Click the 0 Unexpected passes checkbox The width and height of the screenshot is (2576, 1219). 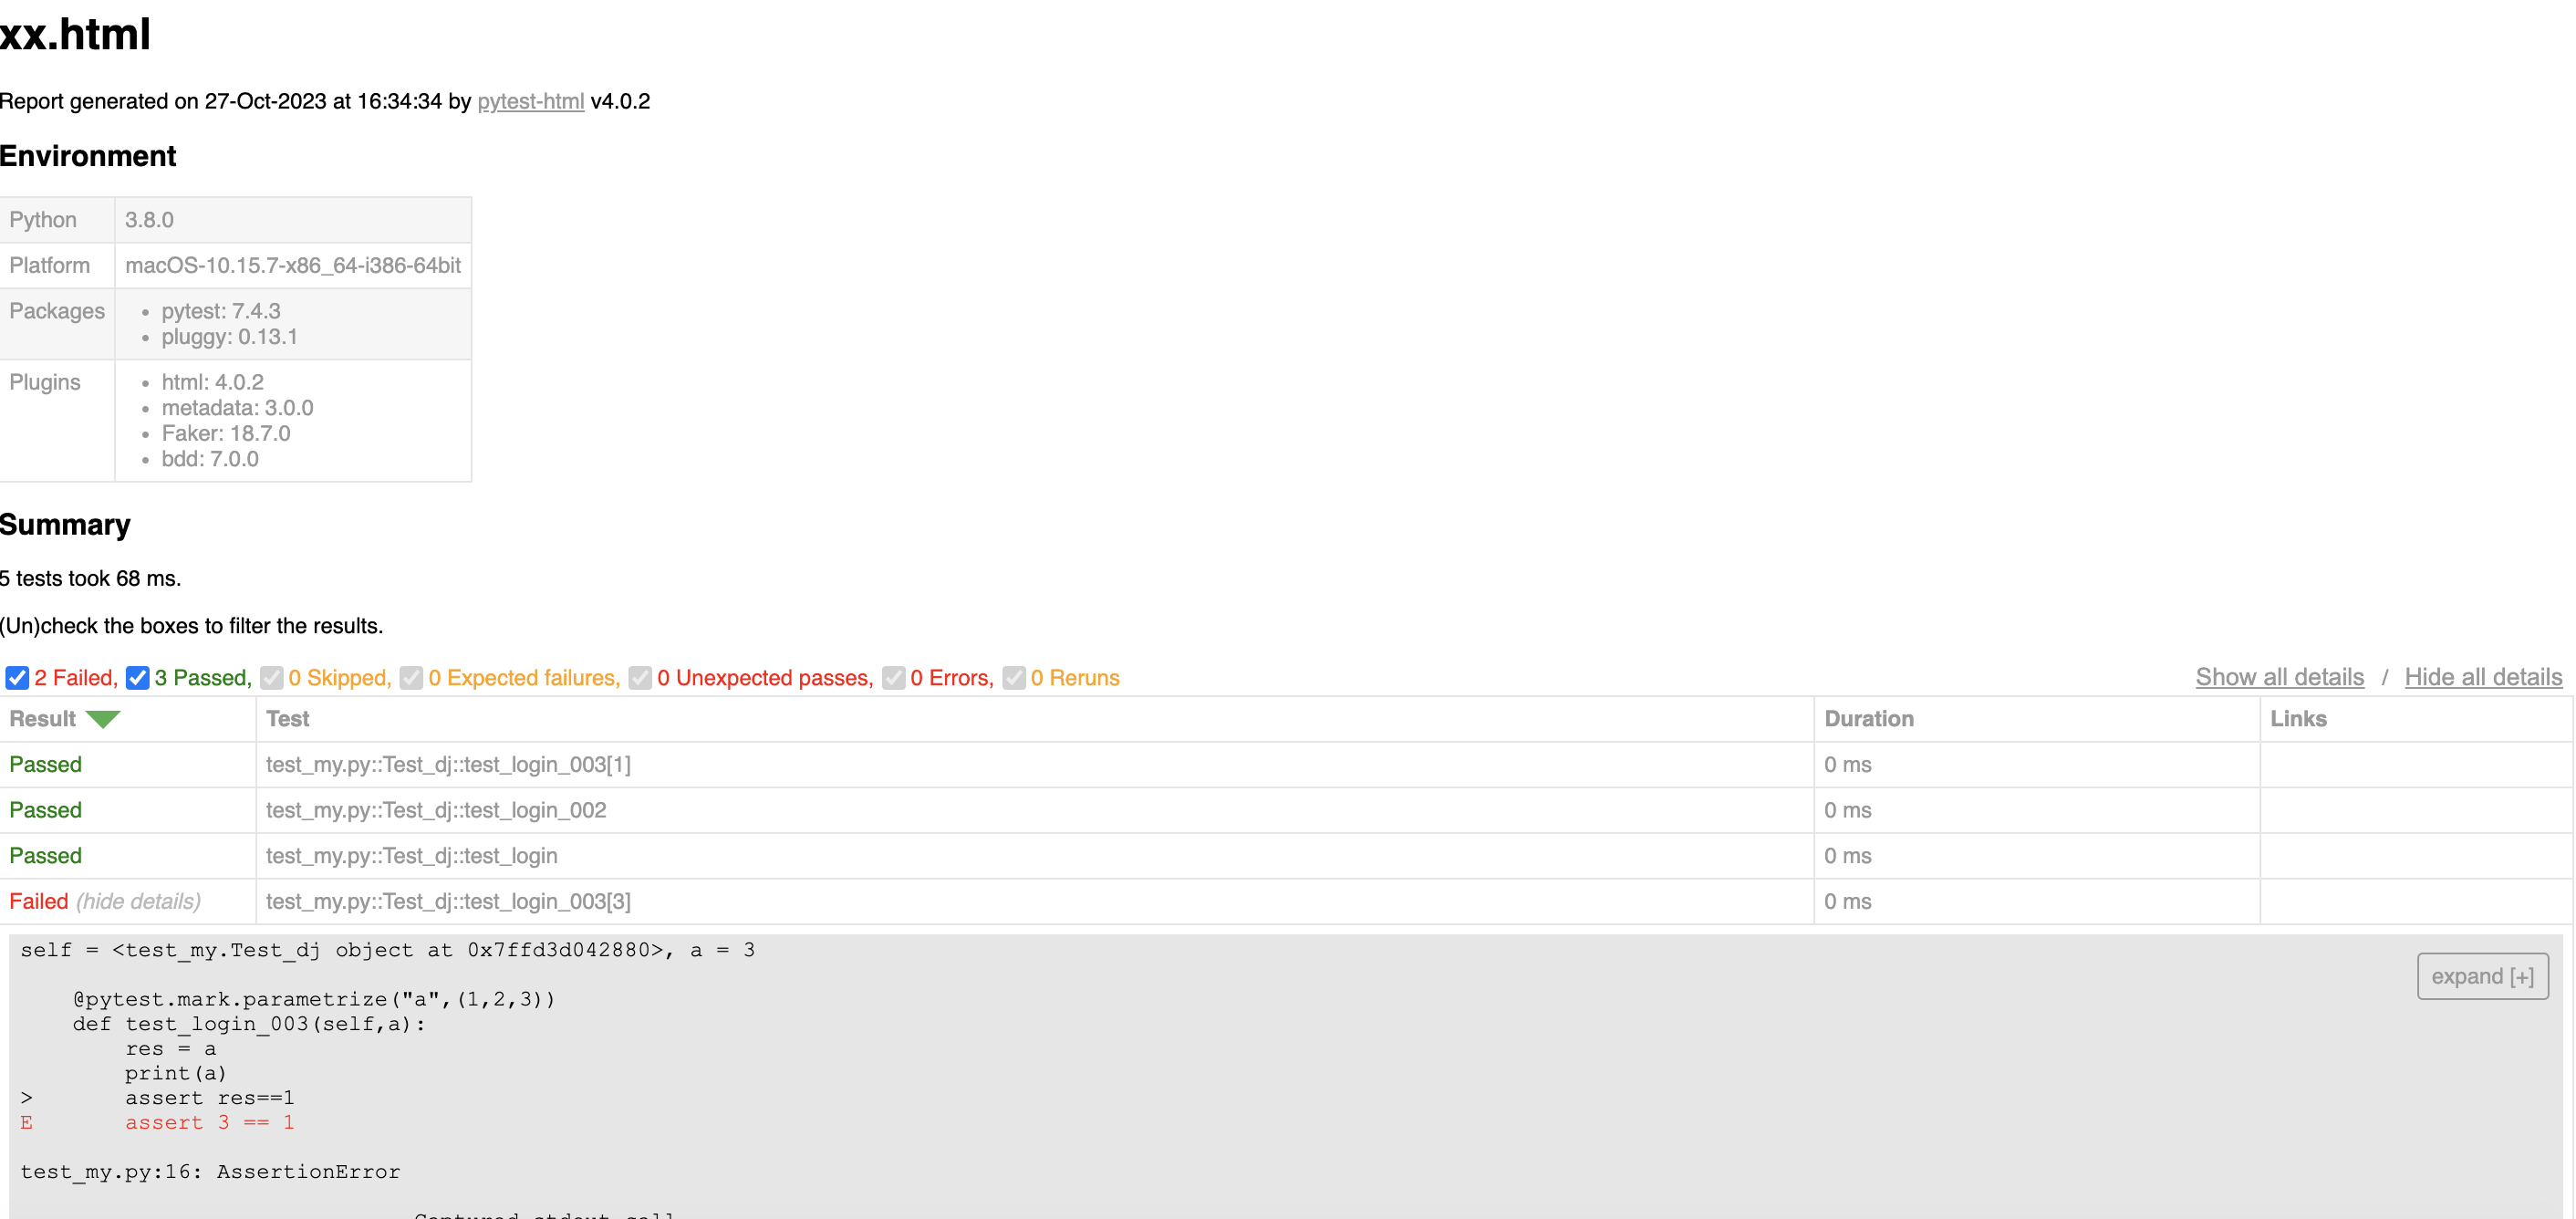pos(640,678)
